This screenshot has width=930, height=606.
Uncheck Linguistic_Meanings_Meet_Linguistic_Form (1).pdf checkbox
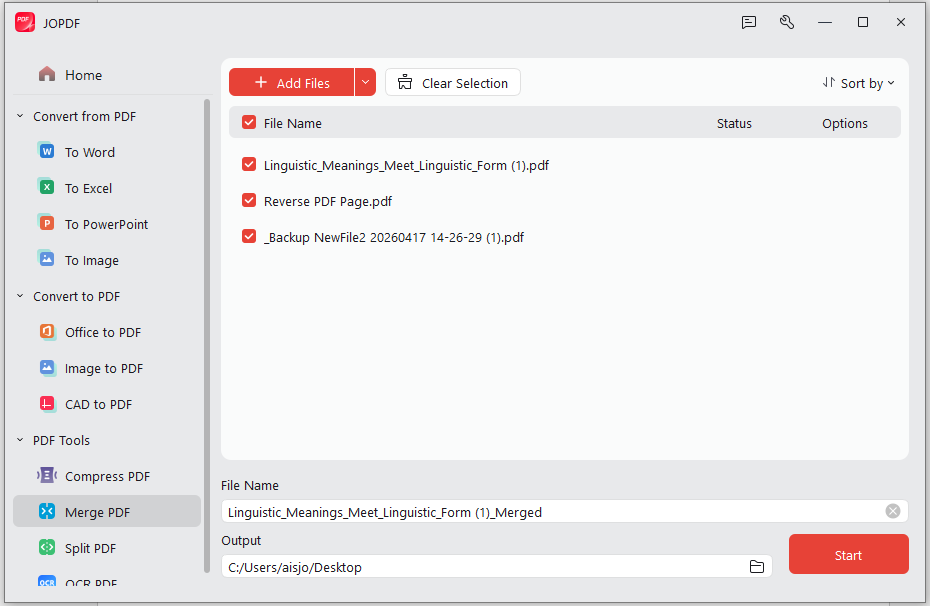249,164
